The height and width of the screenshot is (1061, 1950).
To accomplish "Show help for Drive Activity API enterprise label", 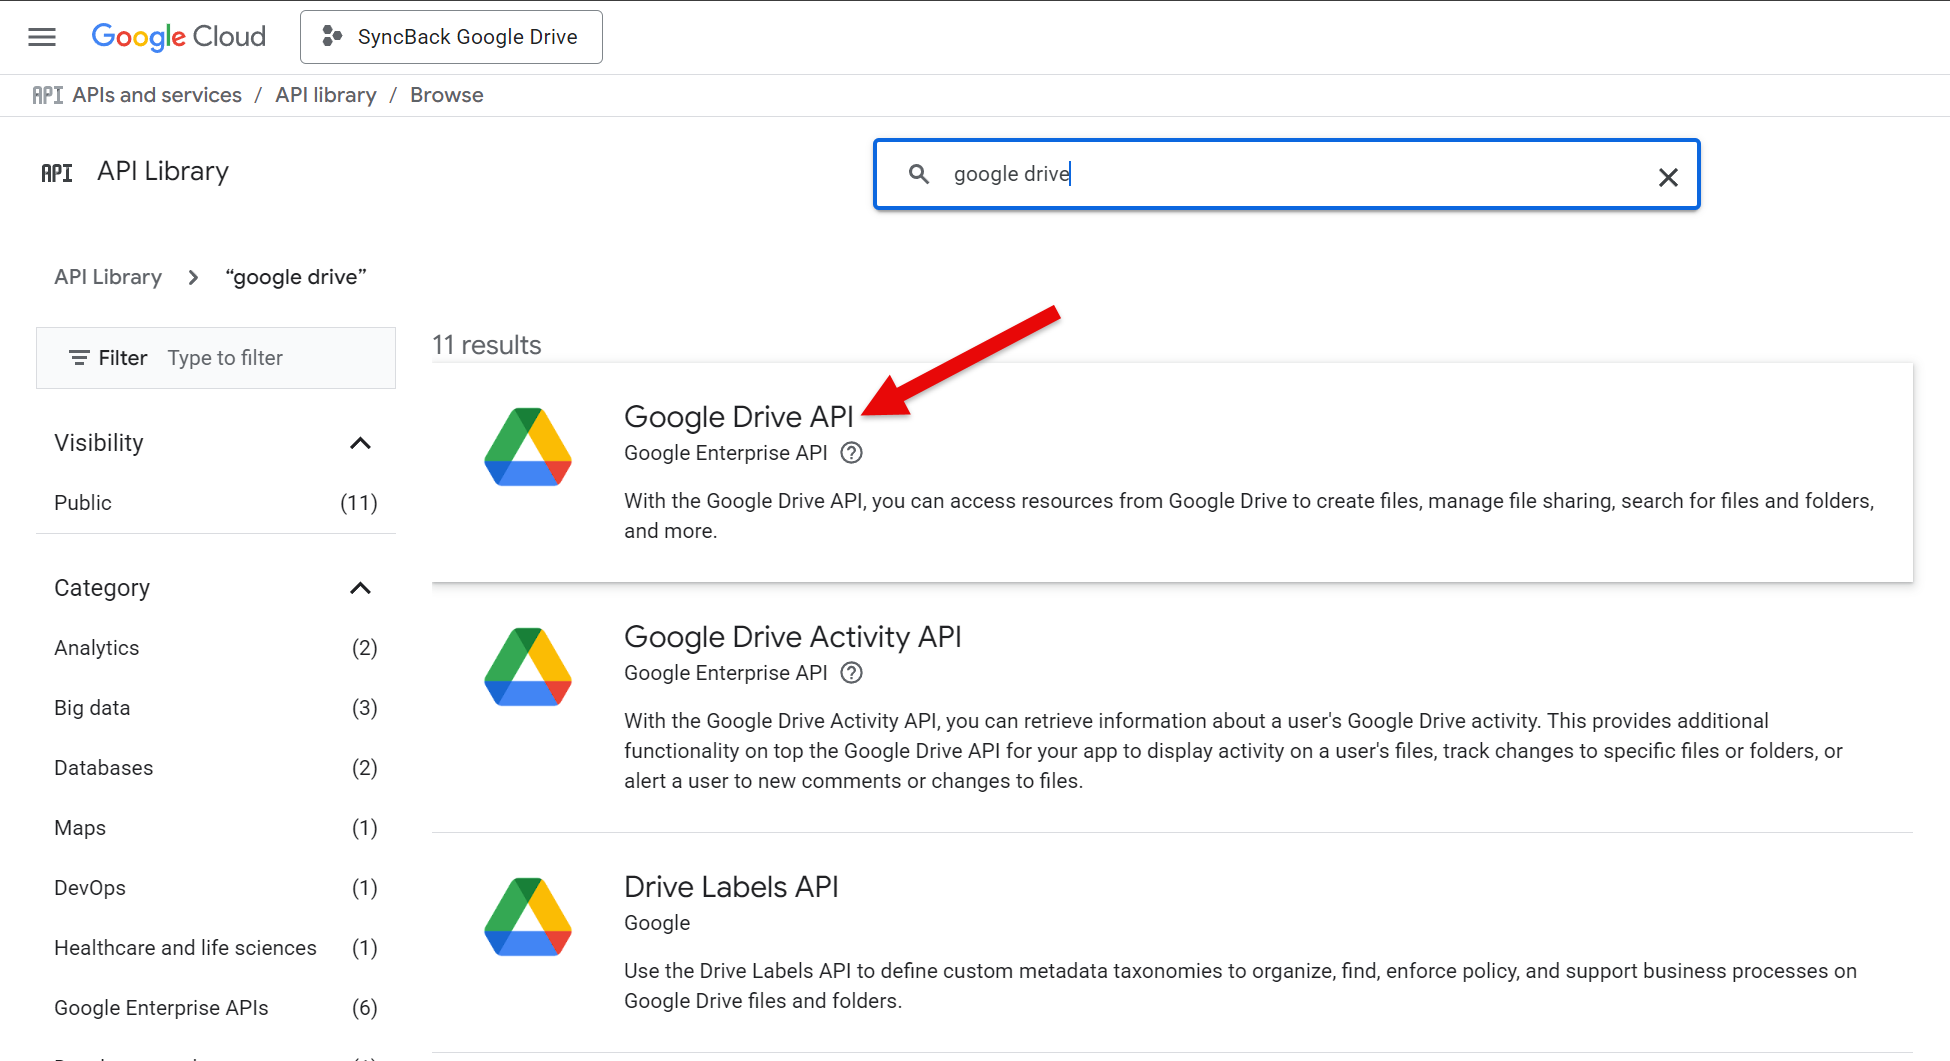I will [851, 673].
